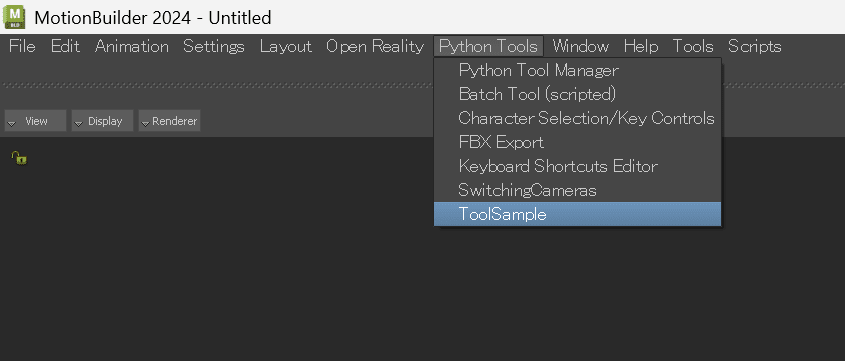Viewport: 845px width, 361px height.
Task: Click the MotionBuilder app logo icon
Action: point(13,17)
